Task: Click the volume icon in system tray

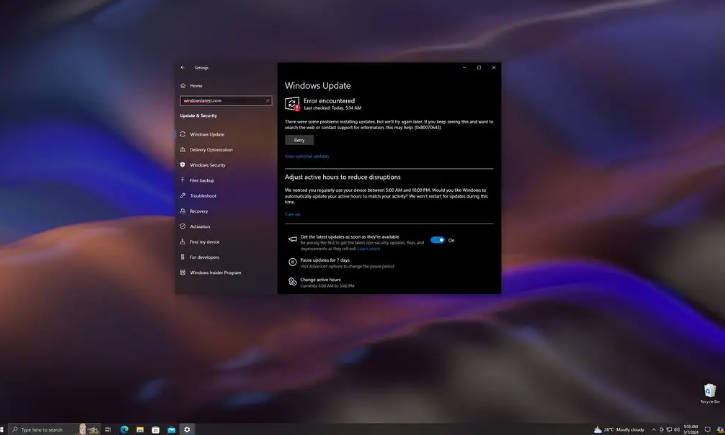Action: 677,429
